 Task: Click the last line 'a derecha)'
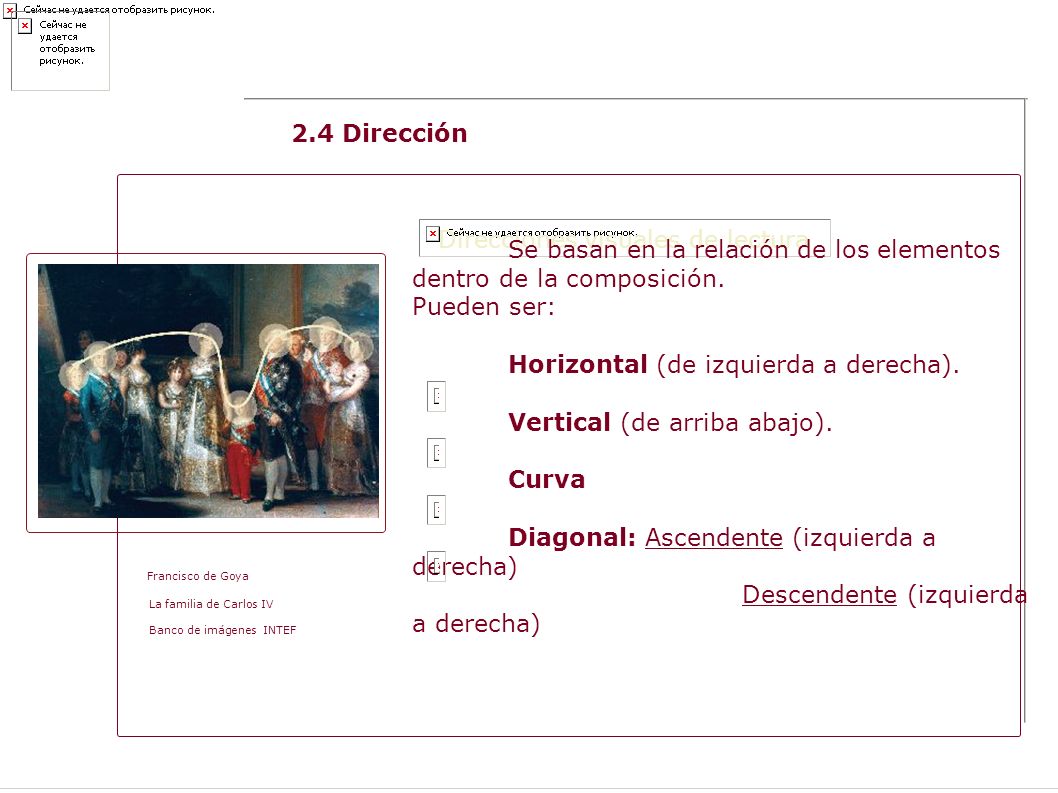point(476,624)
